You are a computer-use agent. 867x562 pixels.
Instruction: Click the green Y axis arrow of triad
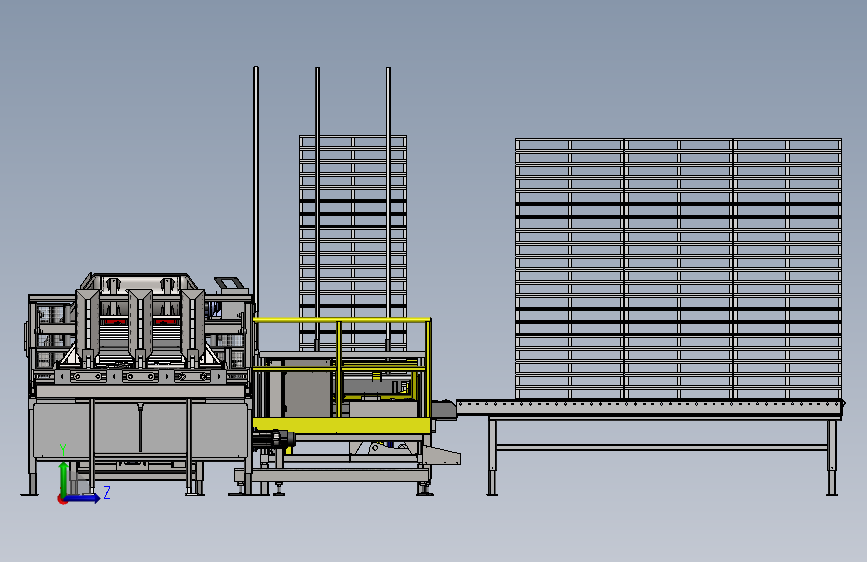pos(64,478)
